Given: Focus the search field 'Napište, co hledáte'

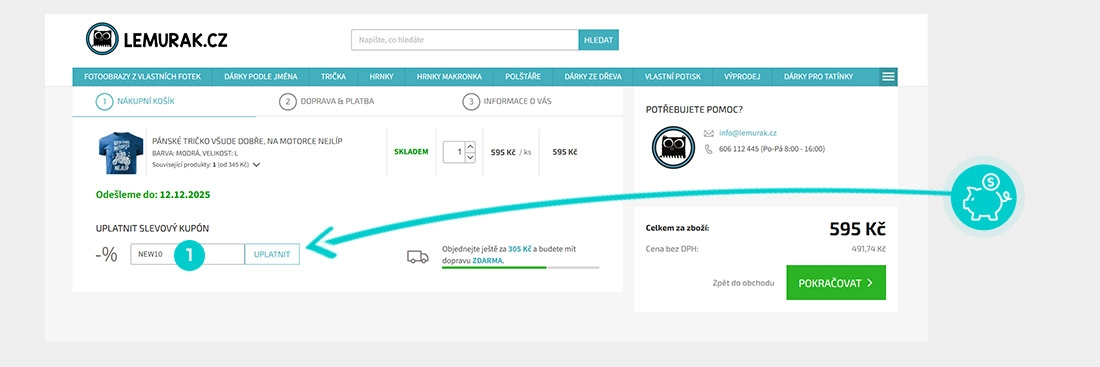Looking at the screenshot, I should click(465, 40).
